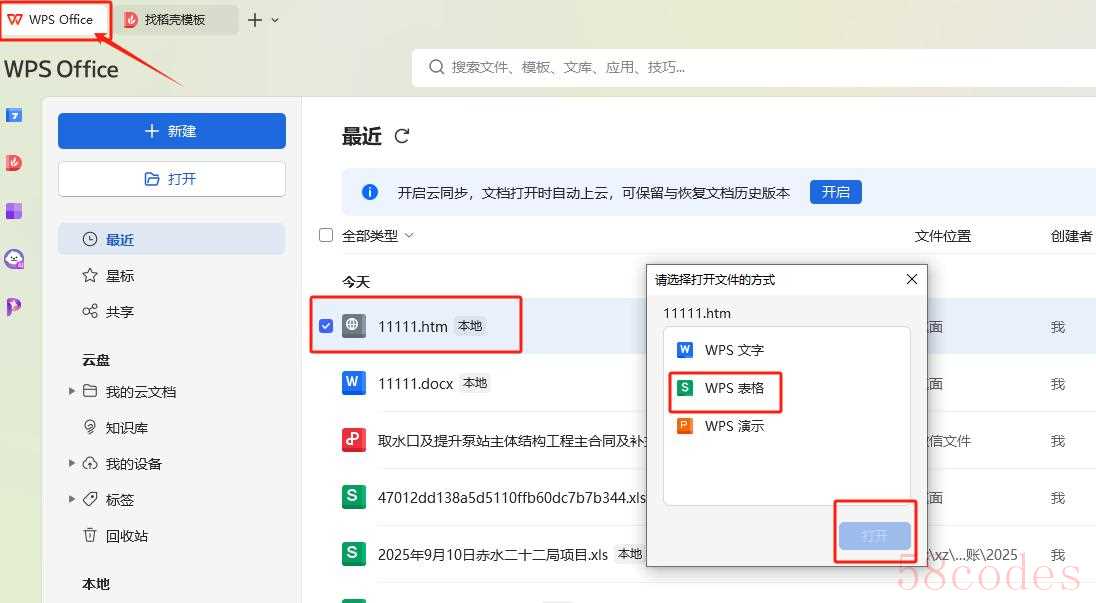
Task: Click the search magnifier icon
Action: coord(437,67)
